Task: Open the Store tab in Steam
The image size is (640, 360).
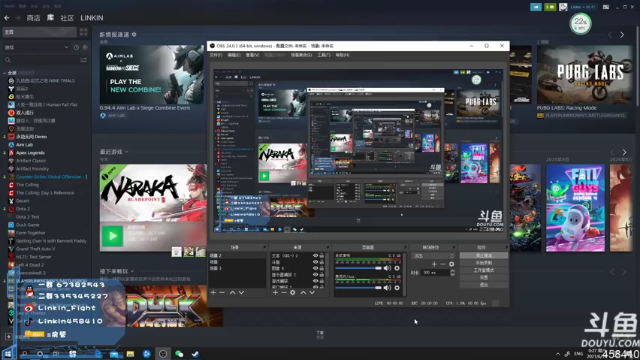Action: pyautogui.click(x=33, y=18)
